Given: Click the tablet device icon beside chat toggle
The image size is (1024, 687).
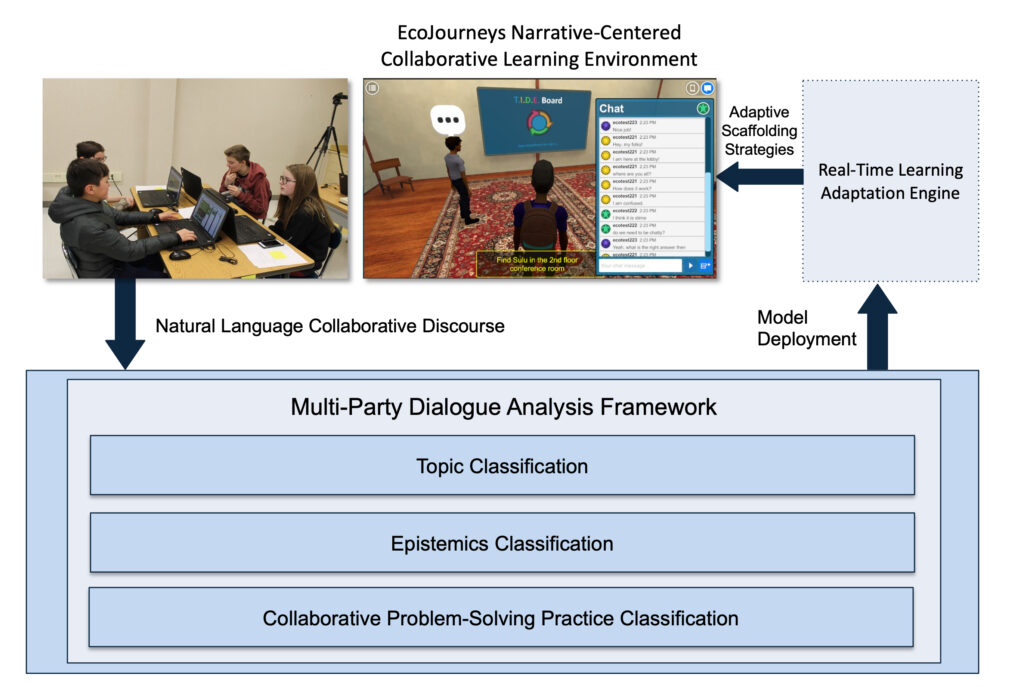Looking at the screenshot, I should pyautogui.click(x=691, y=88).
